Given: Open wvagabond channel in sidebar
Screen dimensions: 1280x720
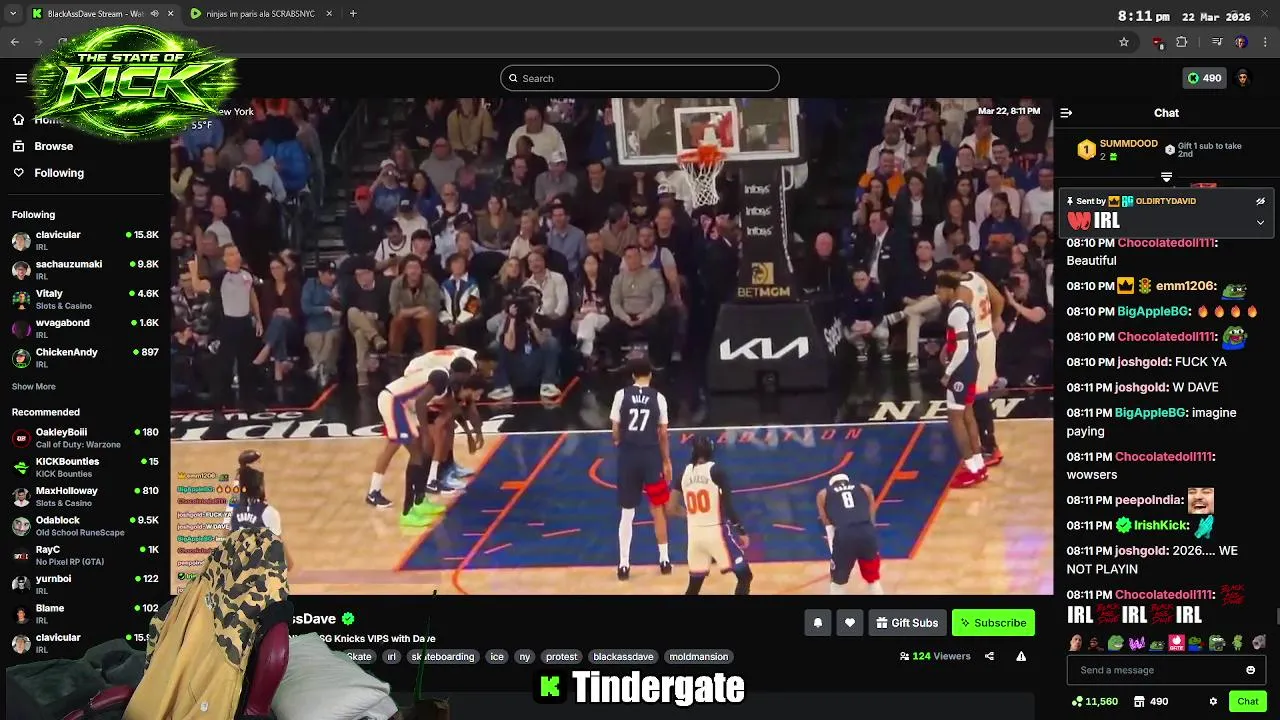Looking at the screenshot, I should [x=85, y=328].
